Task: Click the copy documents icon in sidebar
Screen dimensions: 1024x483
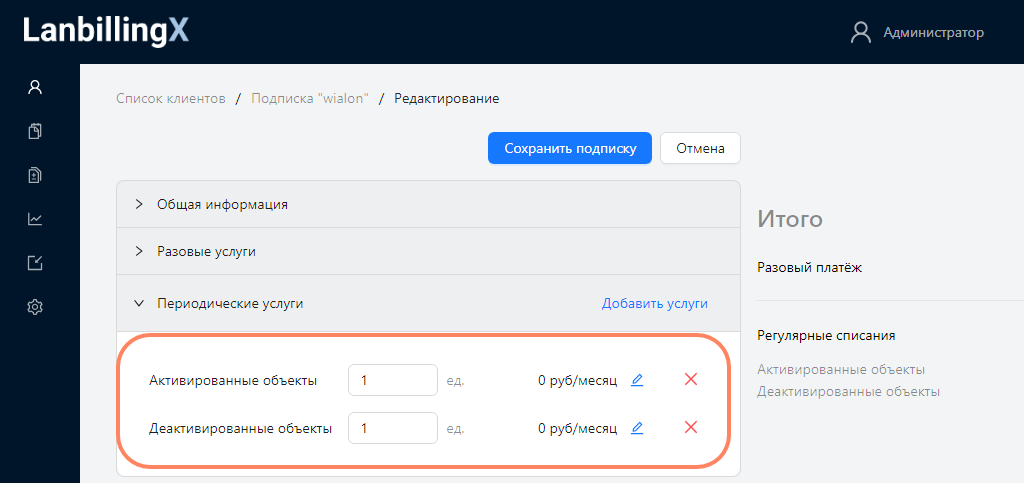Action: (35, 131)
